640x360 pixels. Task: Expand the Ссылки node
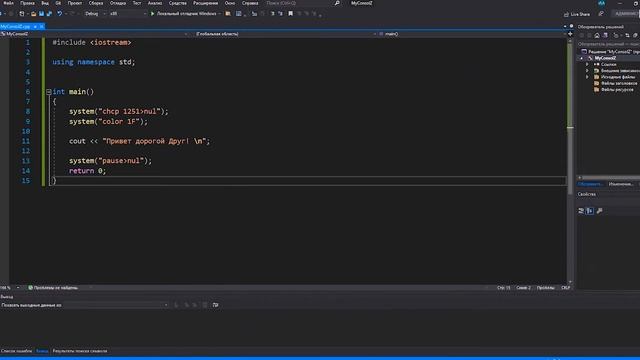[587, 64]
